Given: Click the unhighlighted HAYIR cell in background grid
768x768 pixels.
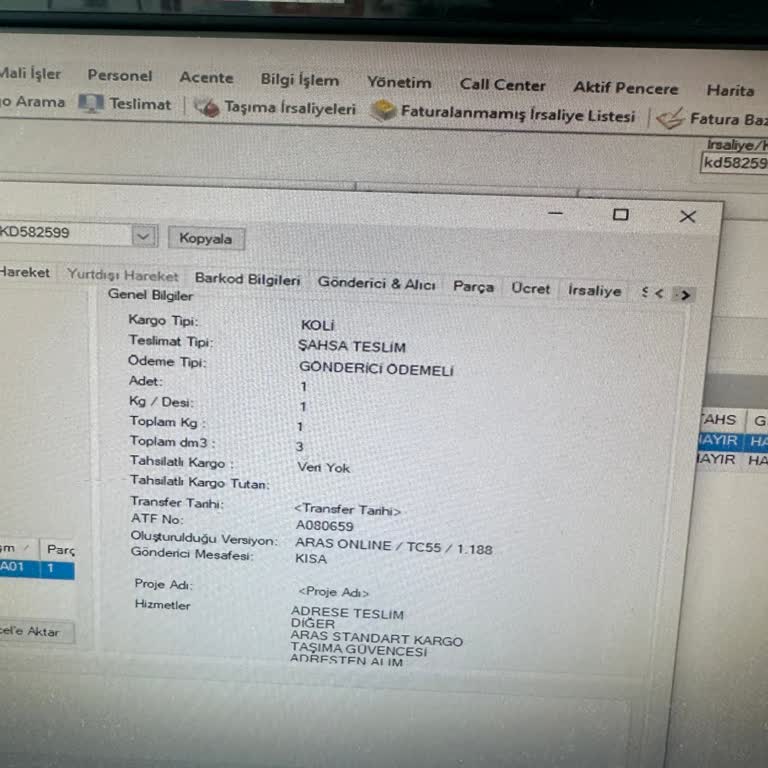Looking at the screenshot, I should (x=717, y=459).
